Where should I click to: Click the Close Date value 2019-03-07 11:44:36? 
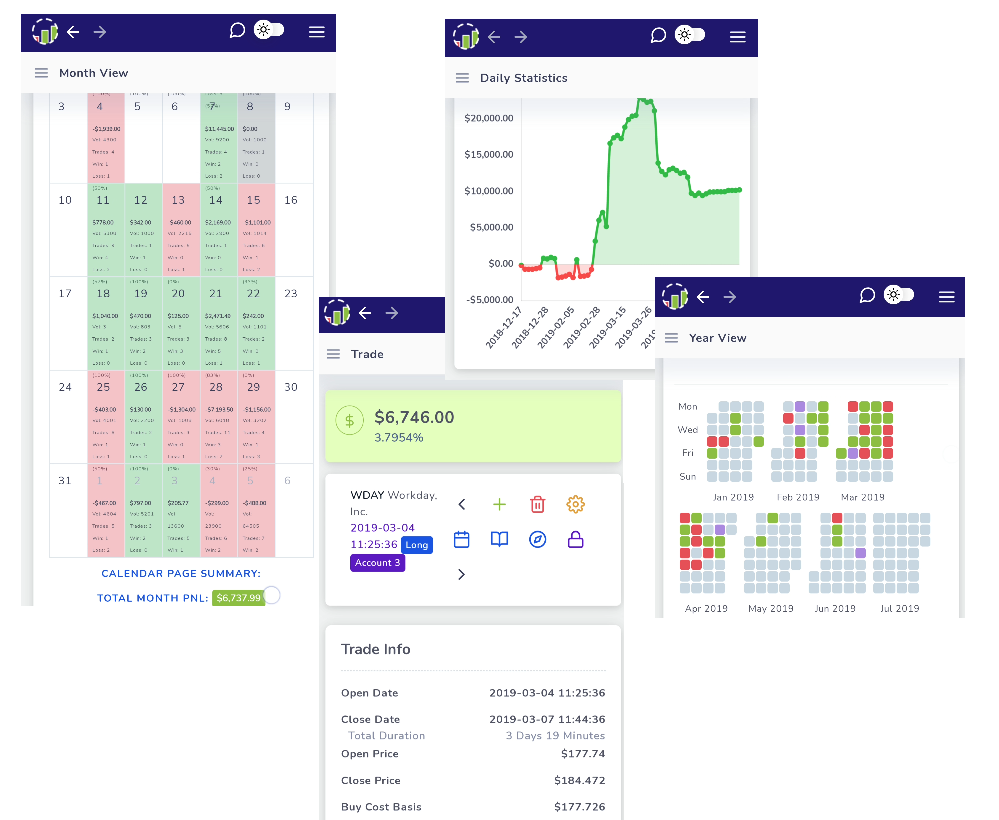pyautogui.click(x=547, y=719)
